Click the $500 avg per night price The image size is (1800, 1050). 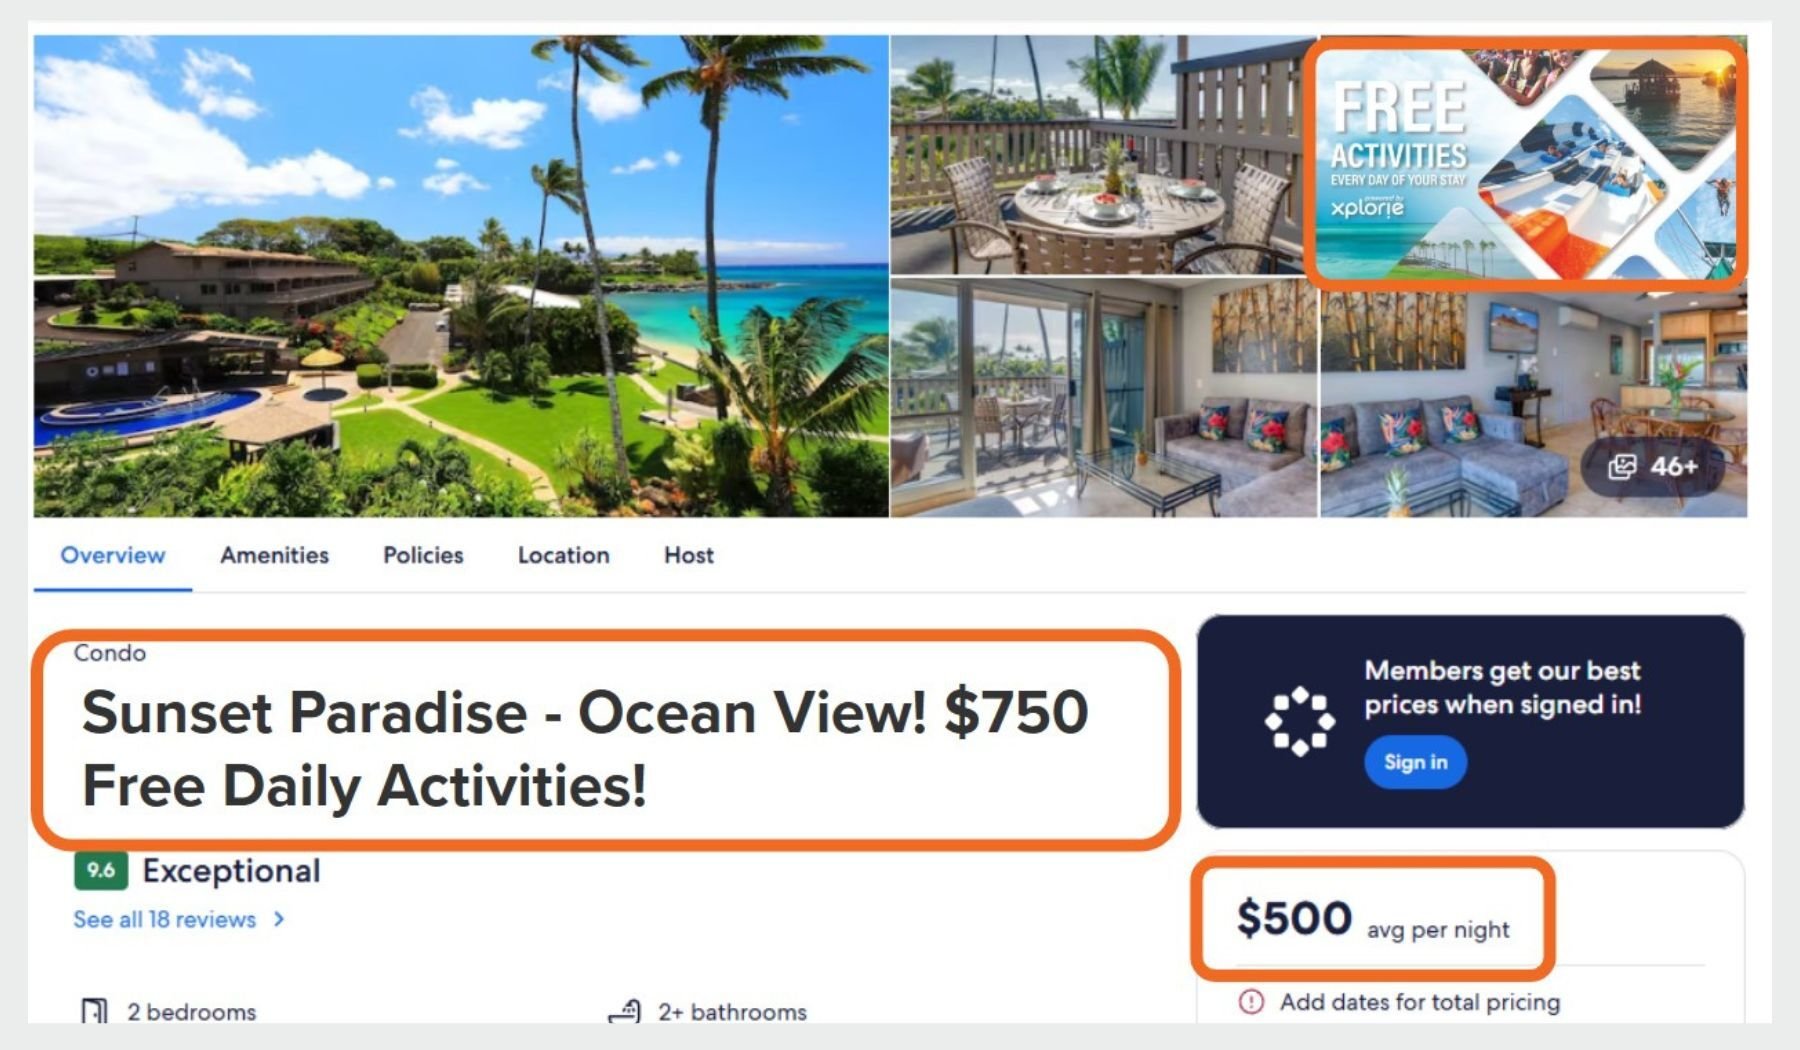tap(1373, 919)
